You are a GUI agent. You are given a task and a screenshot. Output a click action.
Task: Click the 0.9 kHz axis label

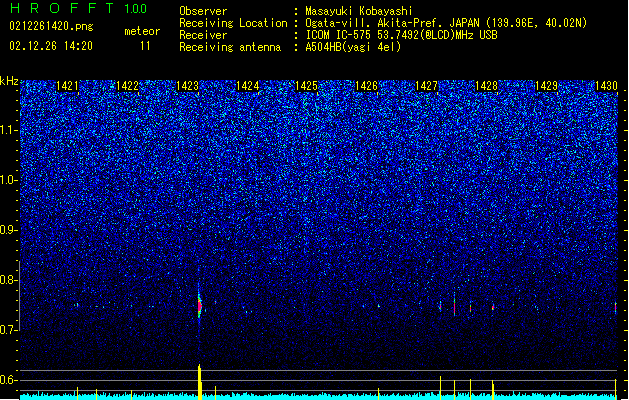pyautogui.click(x=8, y=230)
